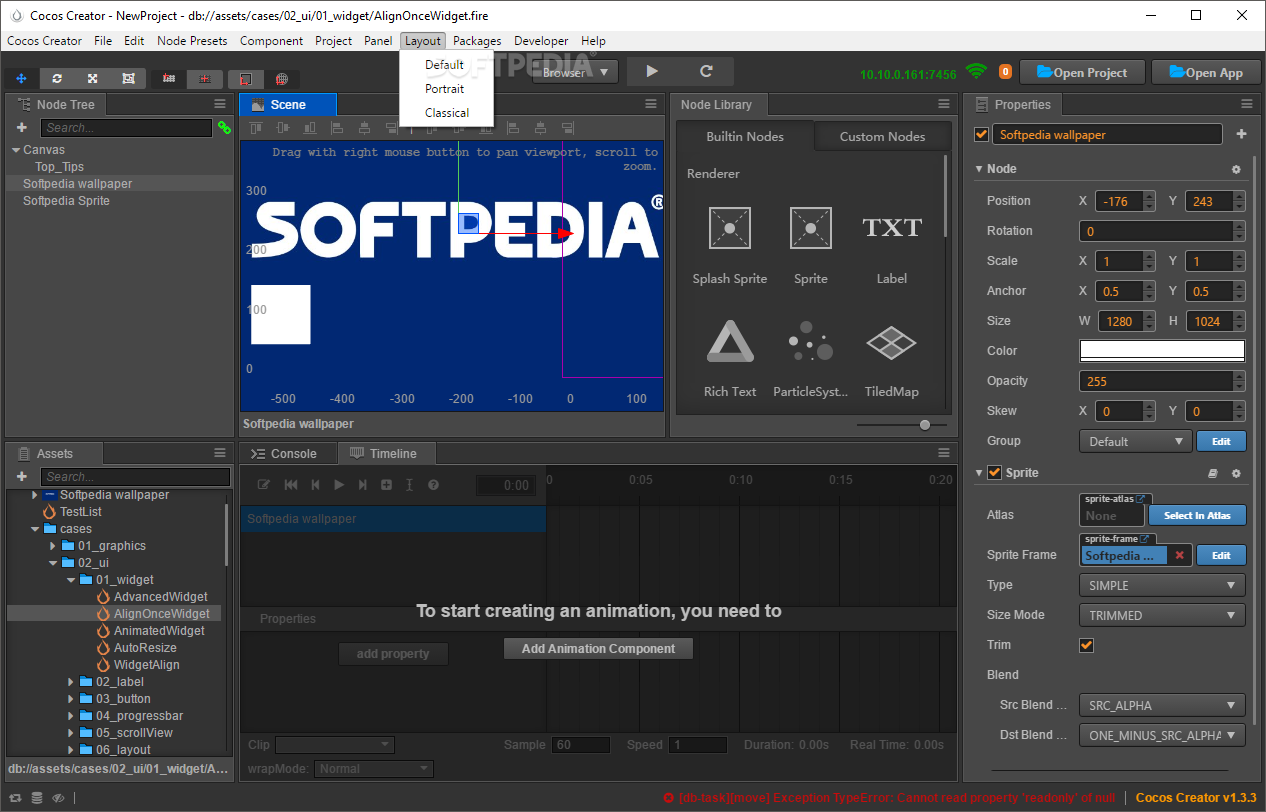Open the white Color swatch picker
The image size is (1266, 812).
point(1162,351)
